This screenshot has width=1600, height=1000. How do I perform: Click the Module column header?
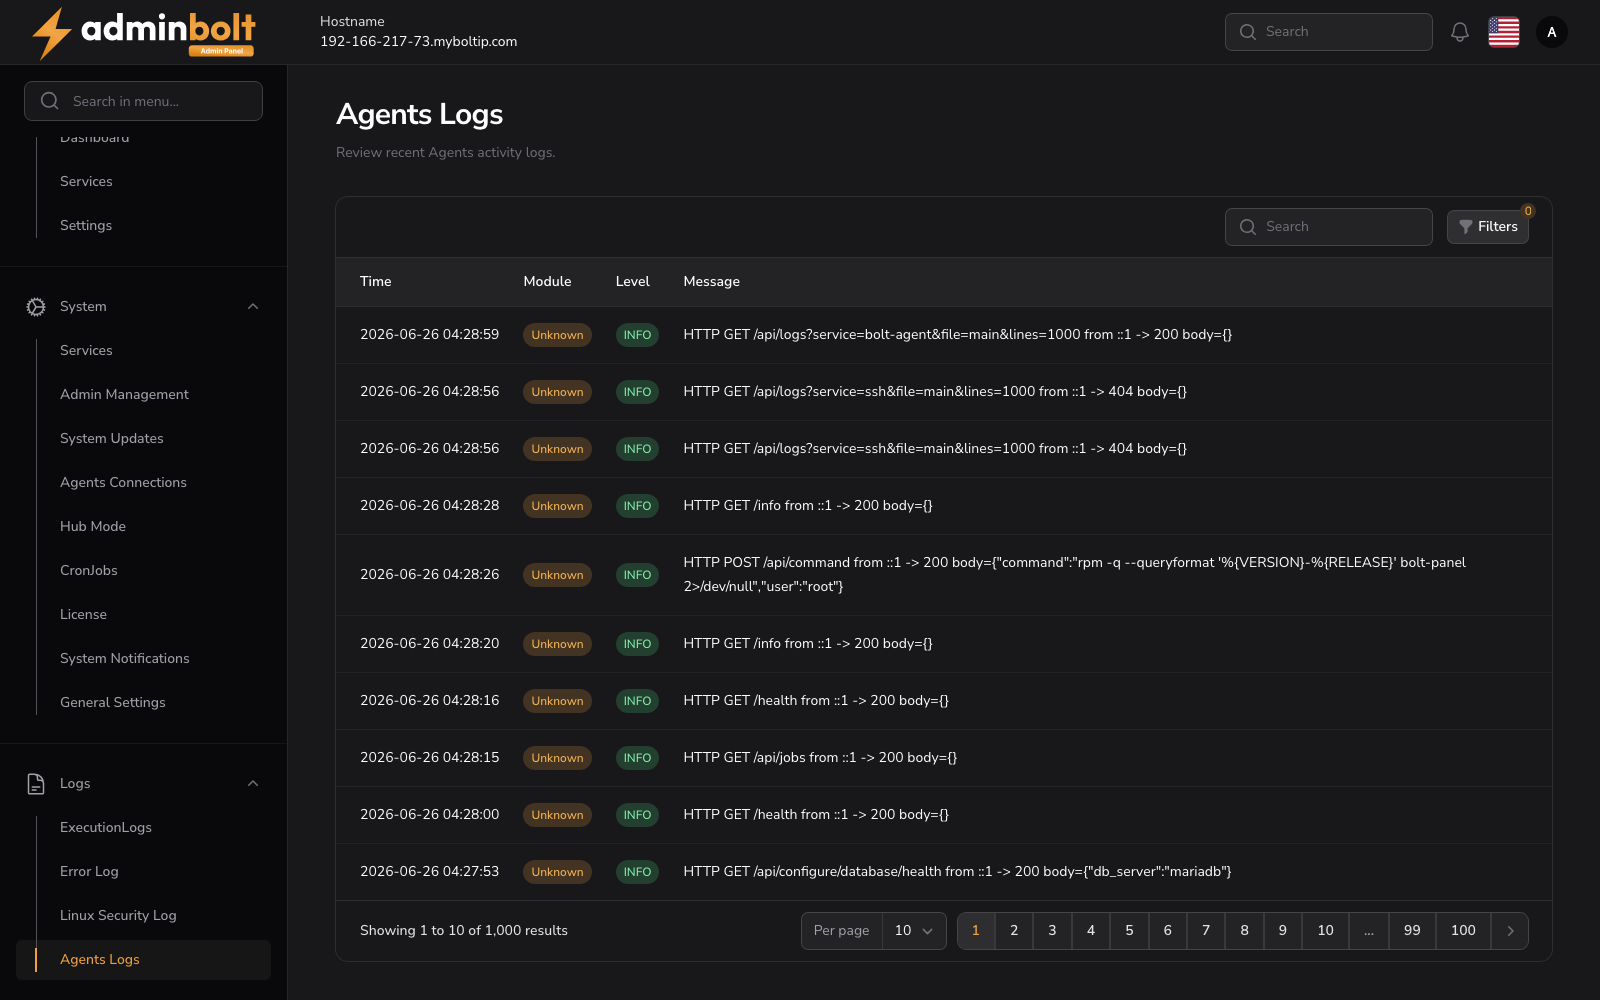[547, 282]
